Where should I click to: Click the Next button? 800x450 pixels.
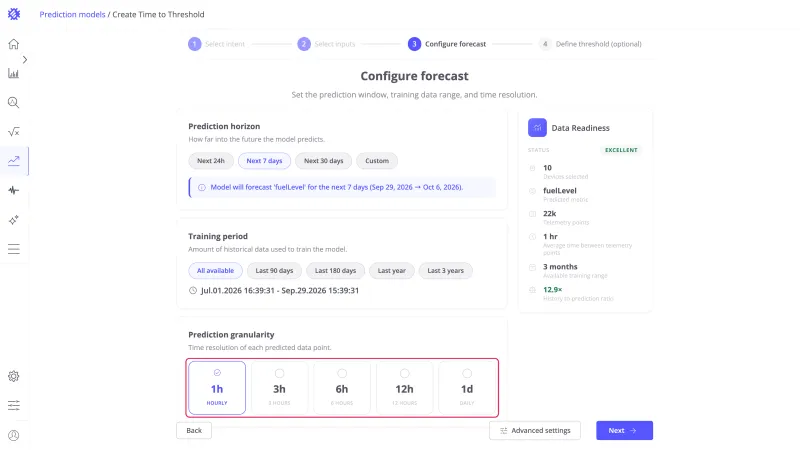[624, 431]
